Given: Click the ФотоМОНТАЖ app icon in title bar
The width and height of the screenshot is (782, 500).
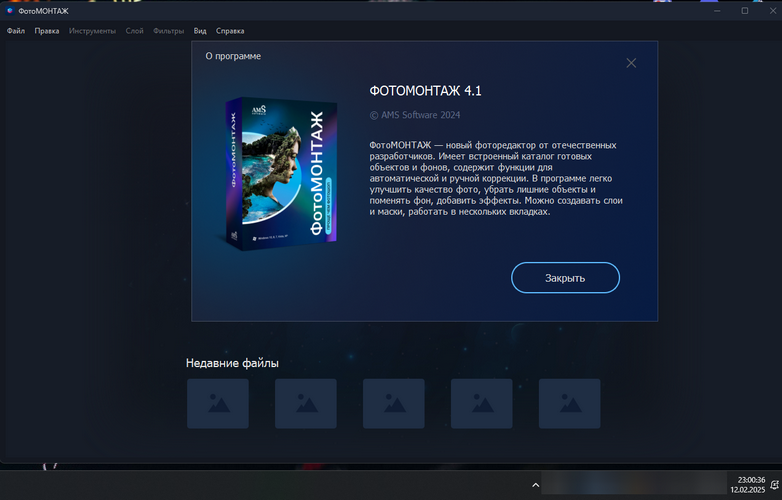Looking at the screenshot, I should pyautogui.click(x=9, y=10).
